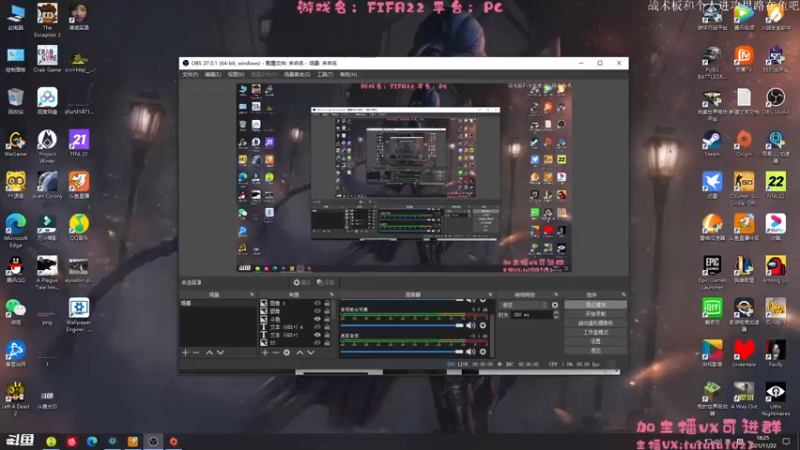The image size is (800, 450).
Task: Mute the -0.1 dB mixer channel
Action: 470,352
